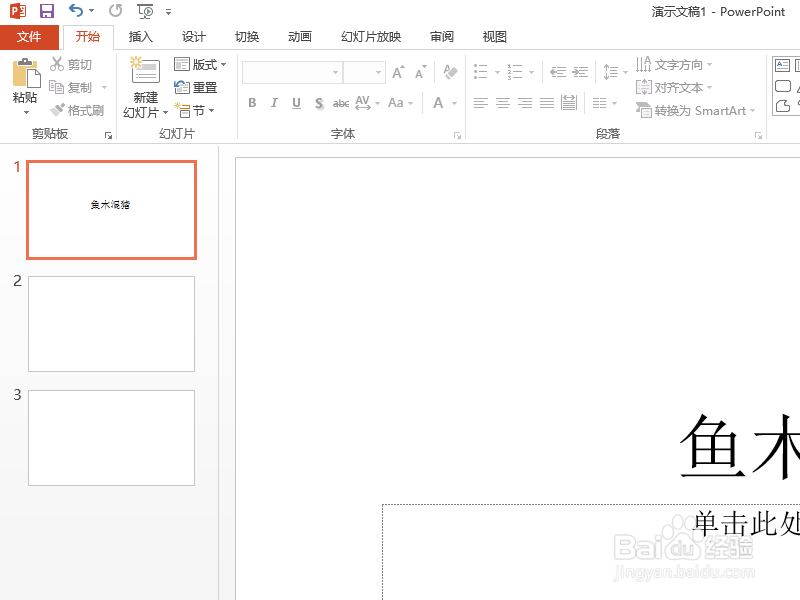The height and width of the screenshot is (600, 800).
Task: Toggle text Shadow formatting
Action: coord(319,104)
